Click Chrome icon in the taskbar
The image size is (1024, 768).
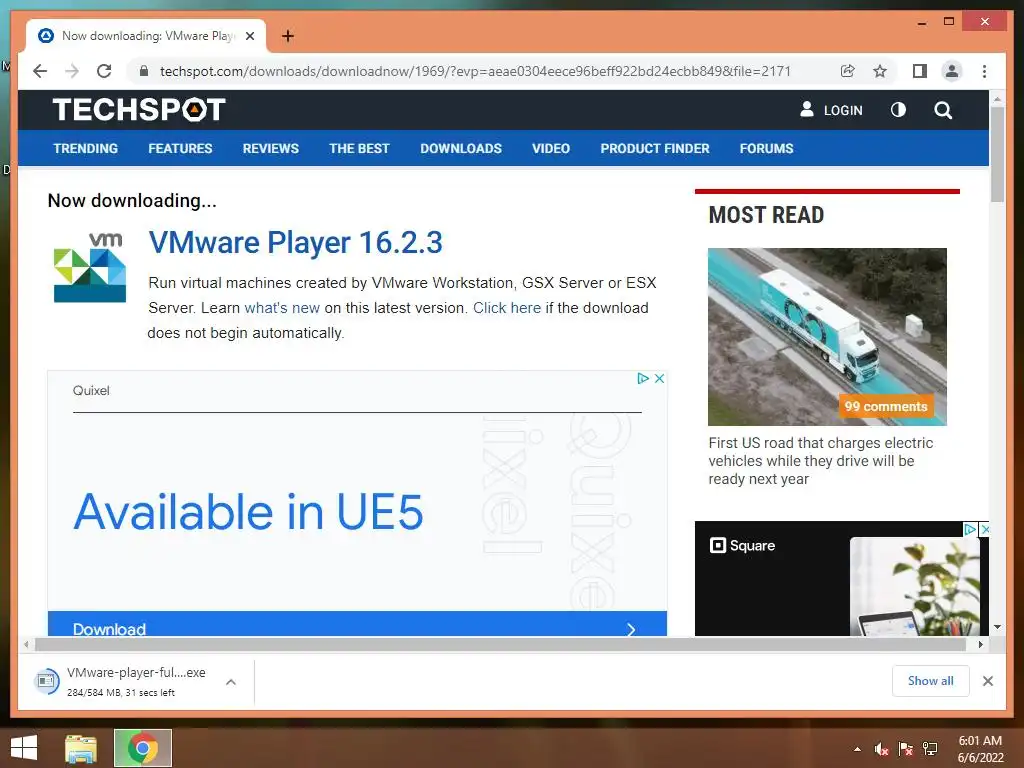[143, 748]
